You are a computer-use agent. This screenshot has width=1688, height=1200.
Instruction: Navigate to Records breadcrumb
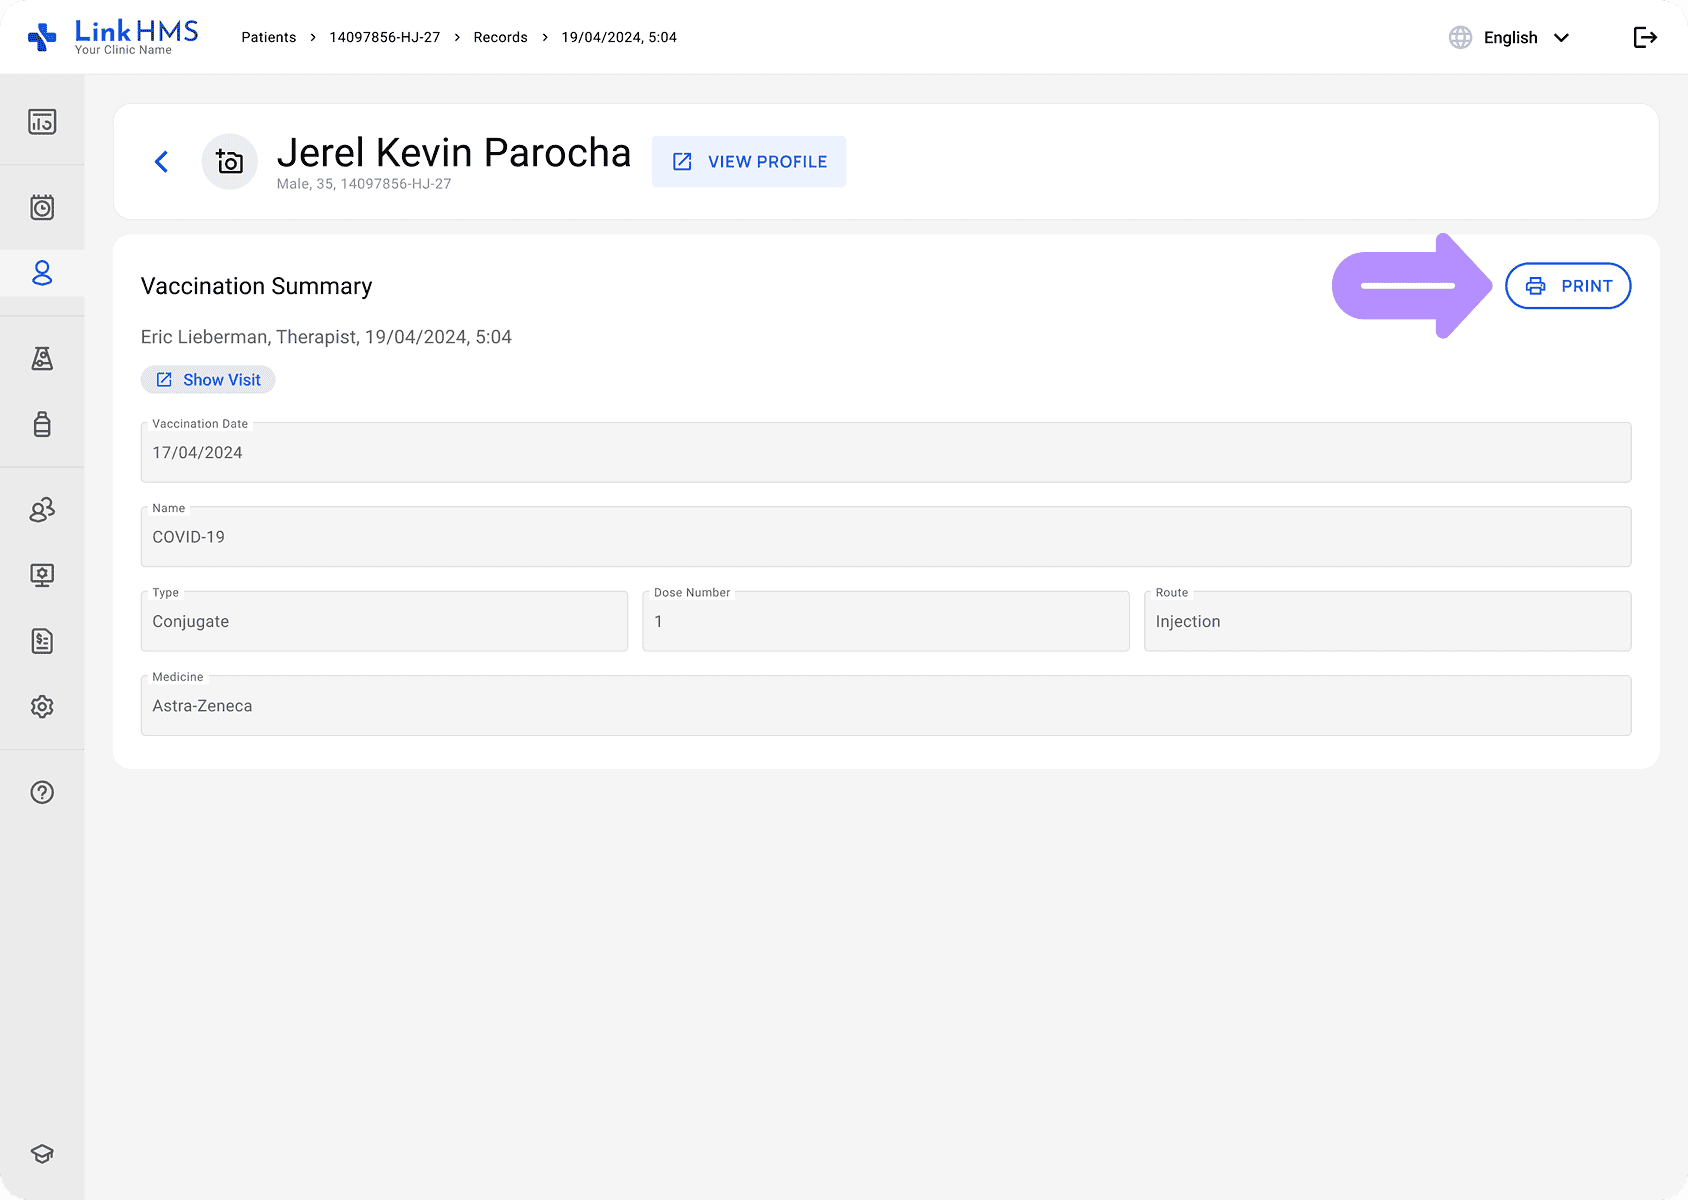point(500,38)
